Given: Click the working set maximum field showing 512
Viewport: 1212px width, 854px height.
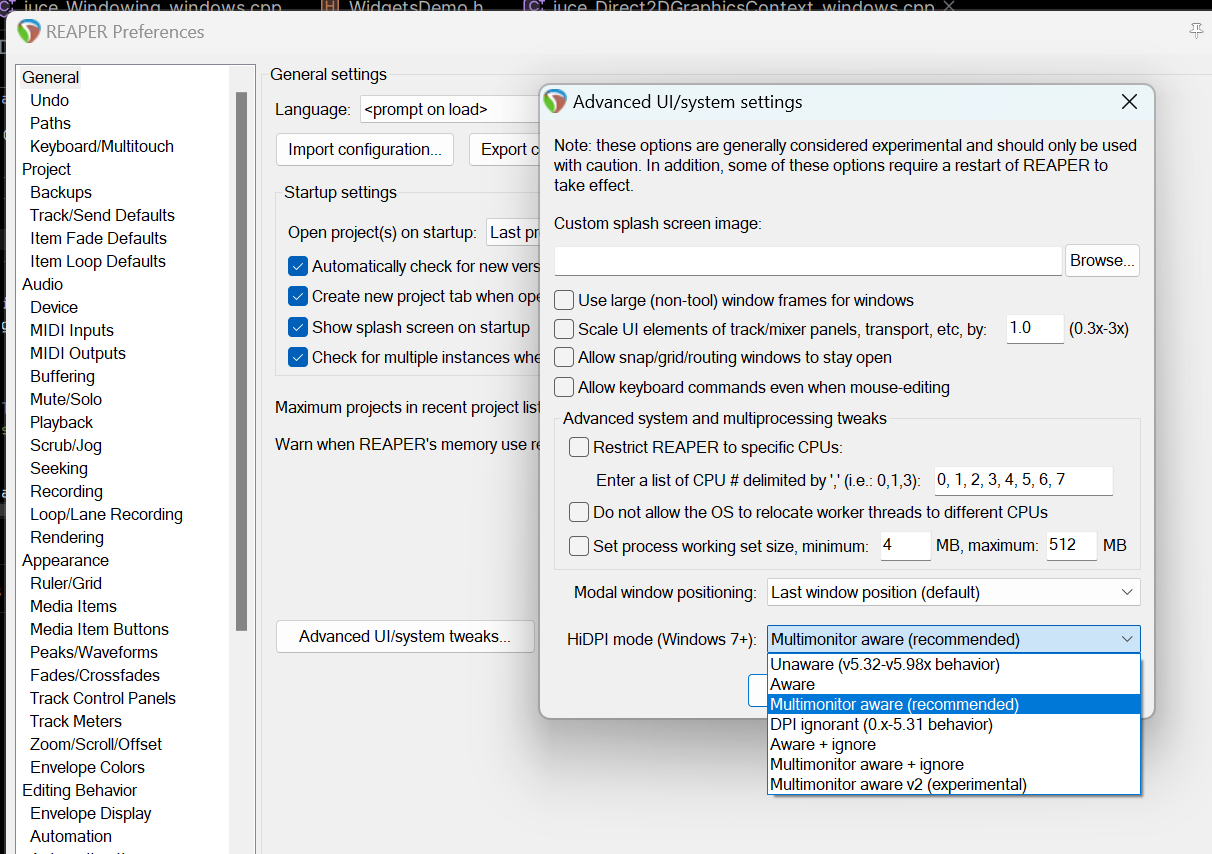Looking at the screenshot, I should [x=1071, y=546].
